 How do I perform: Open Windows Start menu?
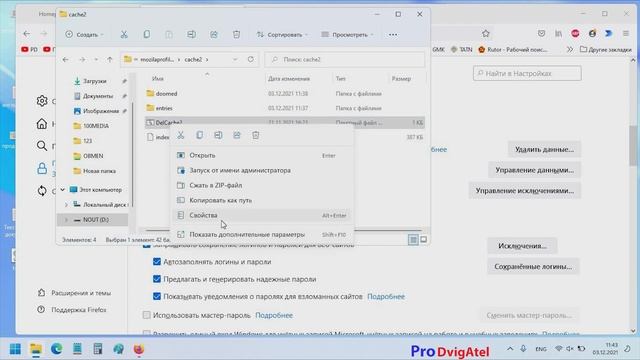pos(15,349)
